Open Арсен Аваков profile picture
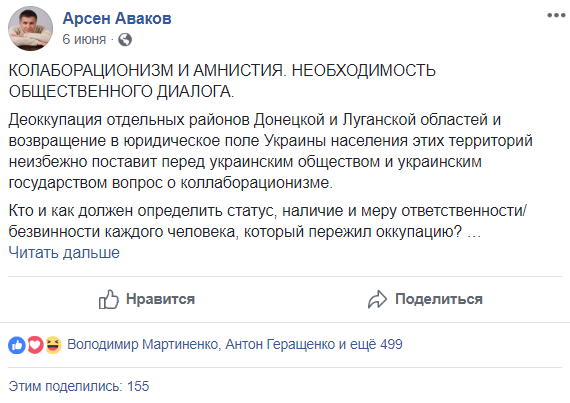This screenshot has height=403, width=570. tap(30, 28)
